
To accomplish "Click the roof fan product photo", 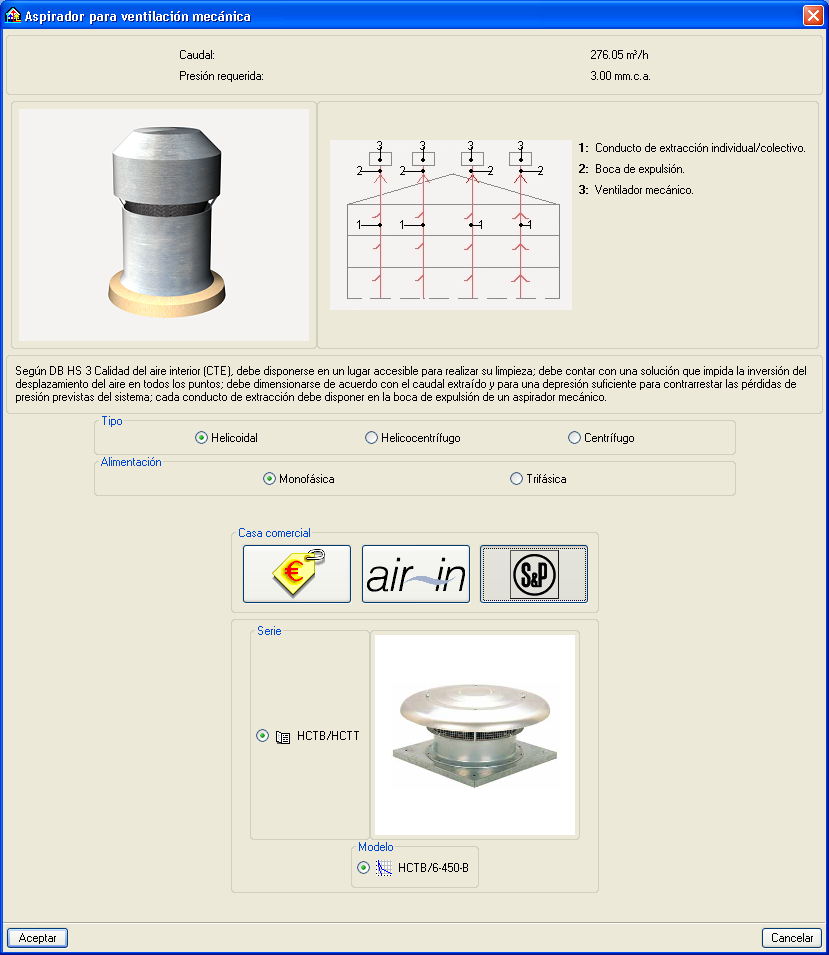I will tap(475, 735).
